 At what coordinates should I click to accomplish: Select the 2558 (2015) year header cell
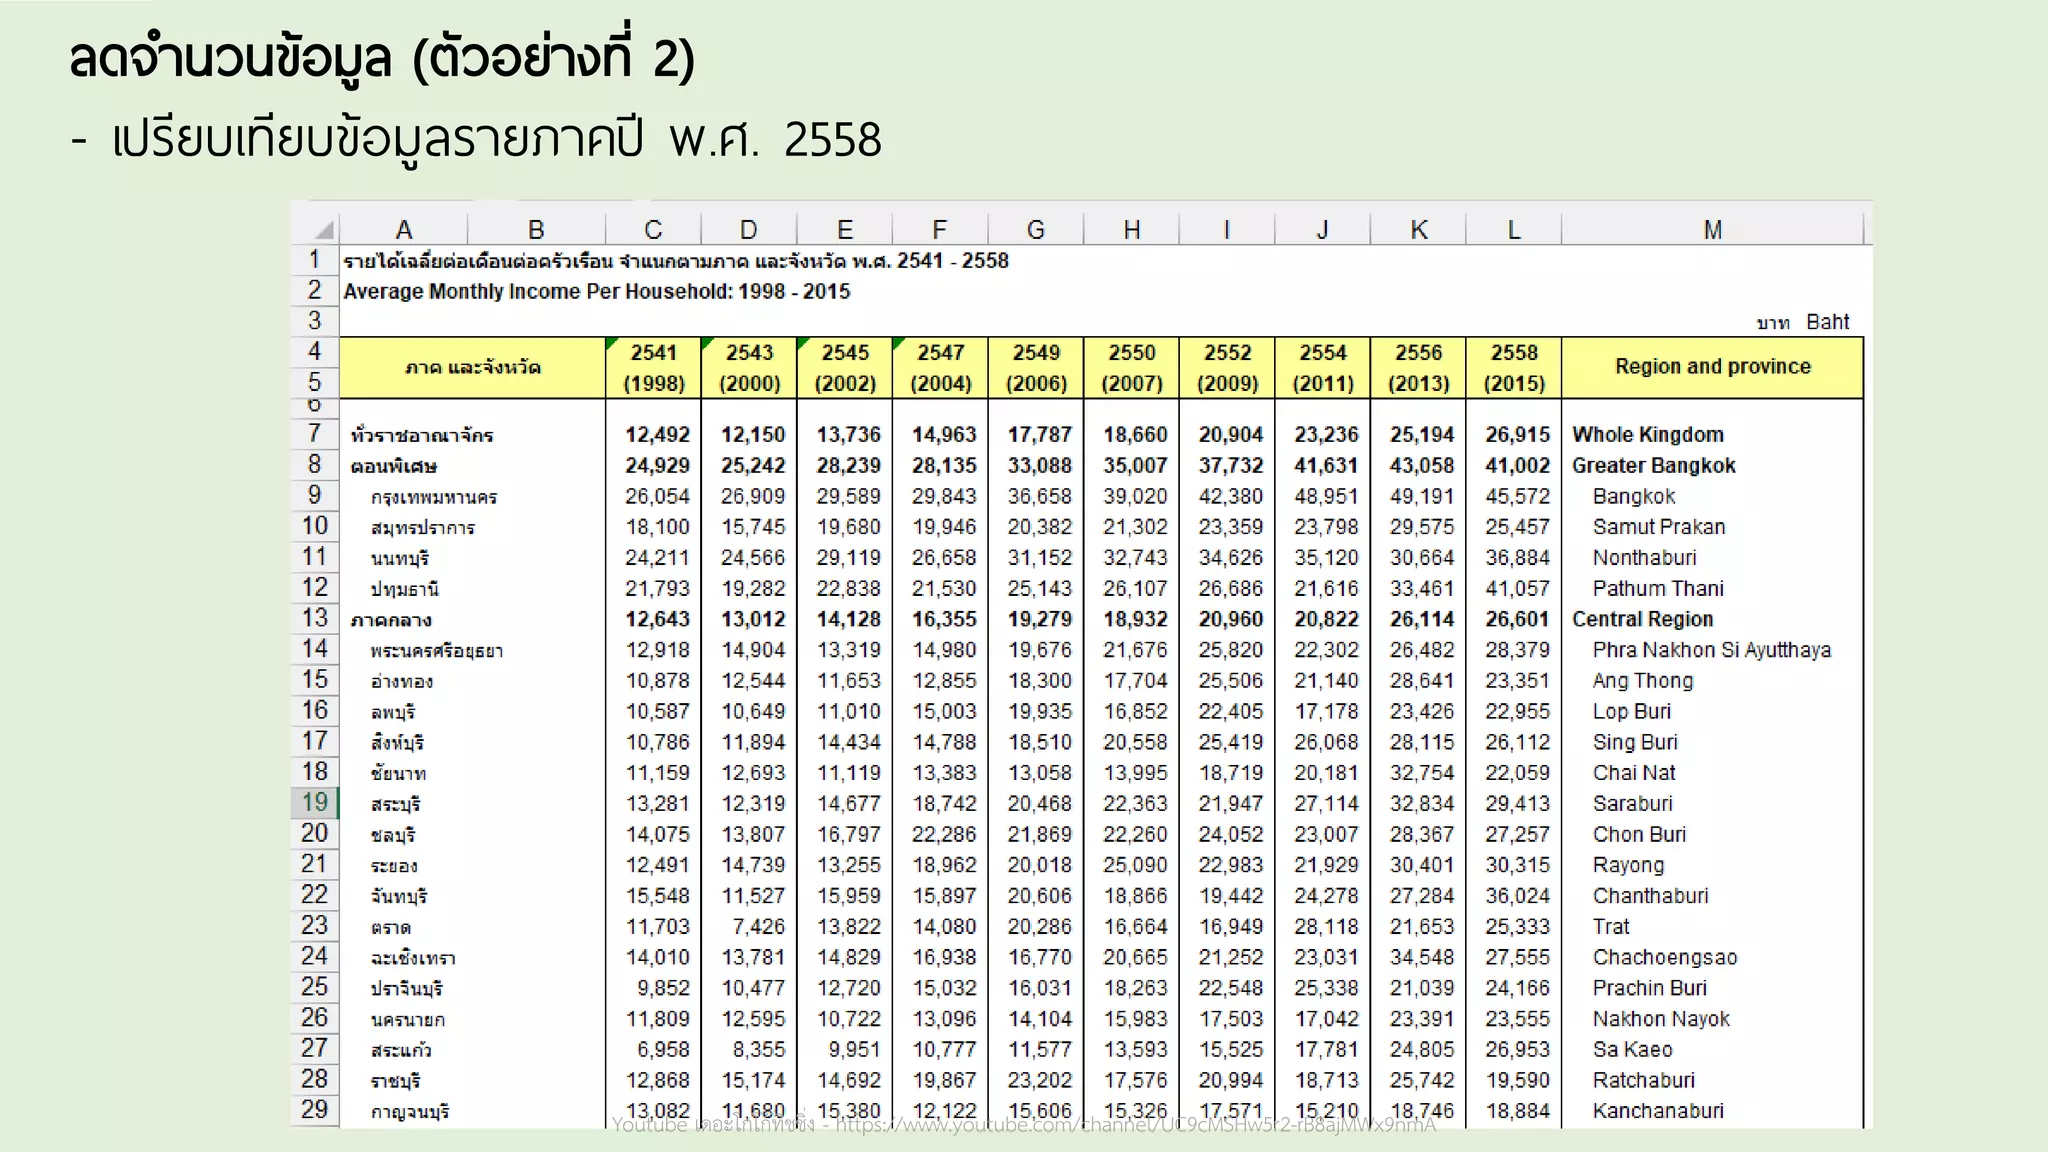point(1513,367)
